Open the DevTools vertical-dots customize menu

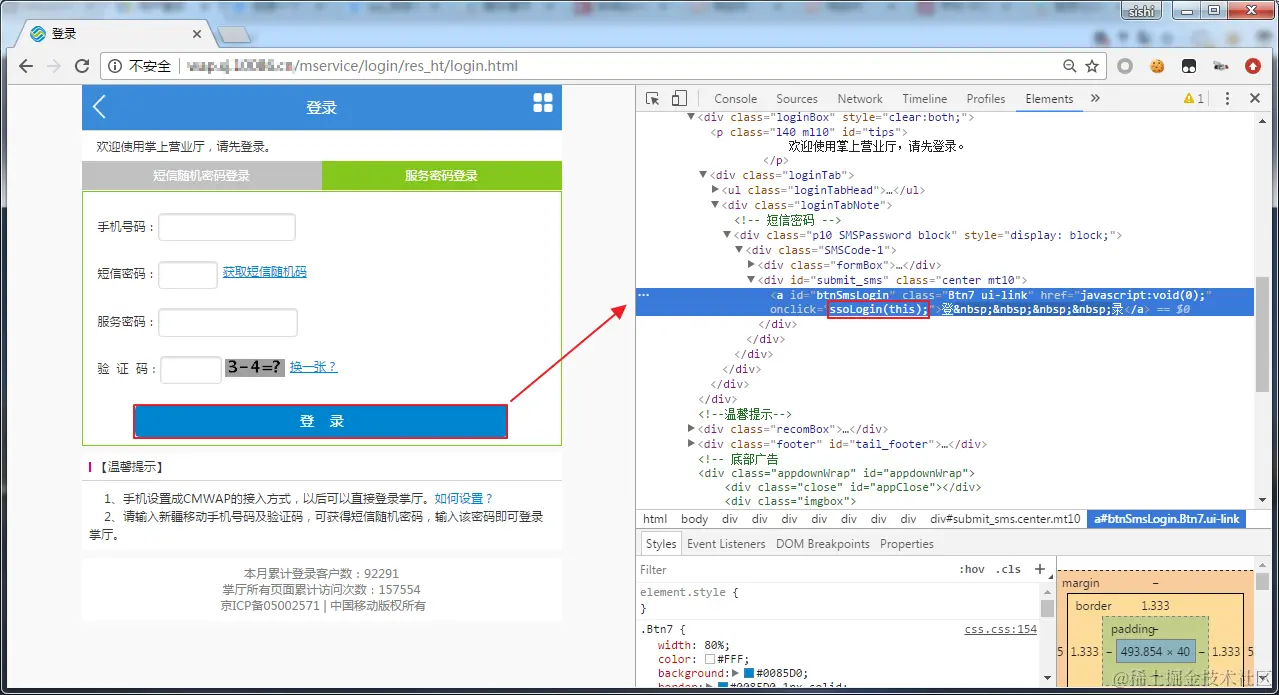coord(1226,98)
